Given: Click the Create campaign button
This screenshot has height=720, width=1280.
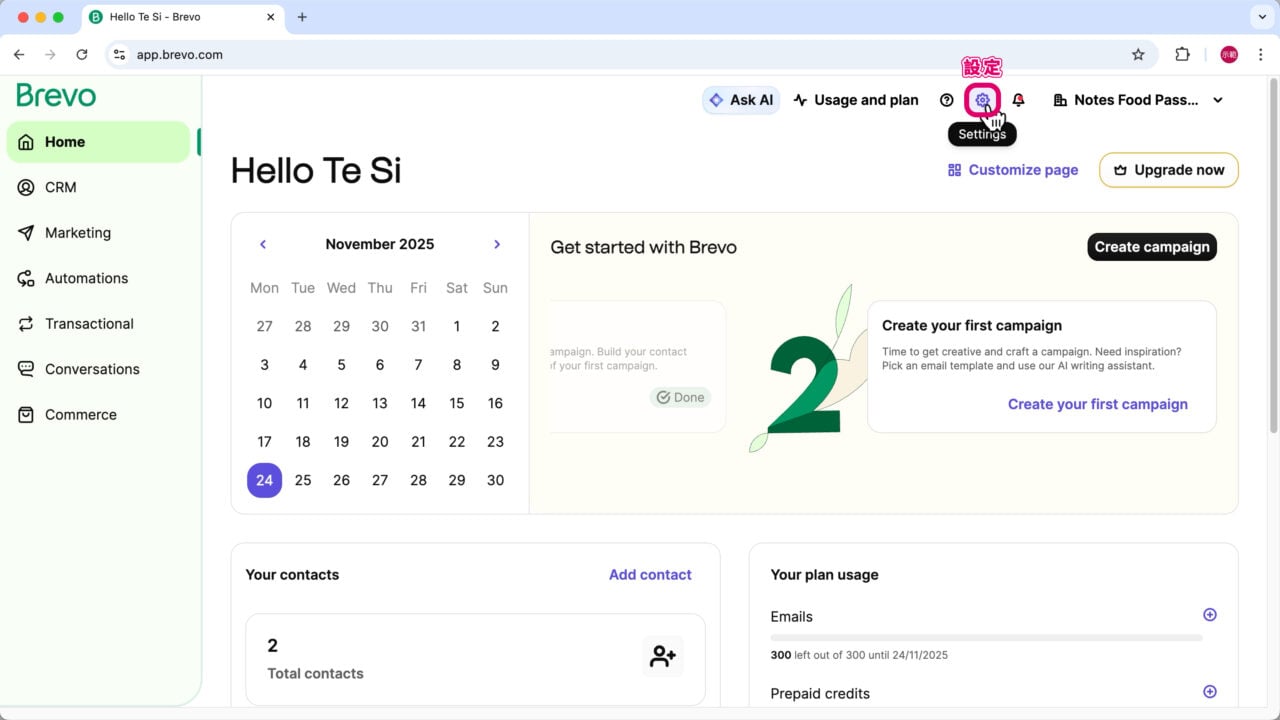Looking at the screenshot, I should click(1151, 247).
